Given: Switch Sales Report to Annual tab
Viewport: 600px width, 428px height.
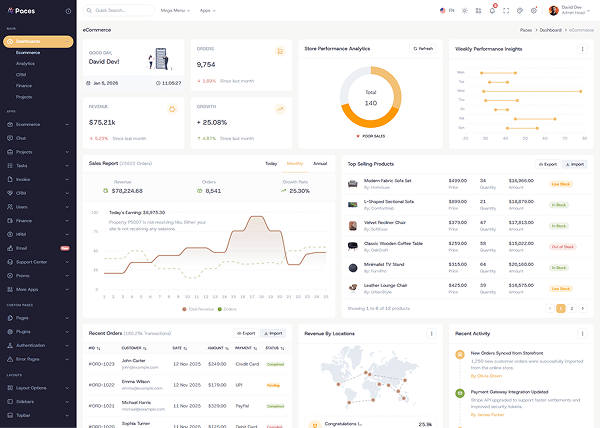Looking at the screenshot, I should [x=320, y=163].
